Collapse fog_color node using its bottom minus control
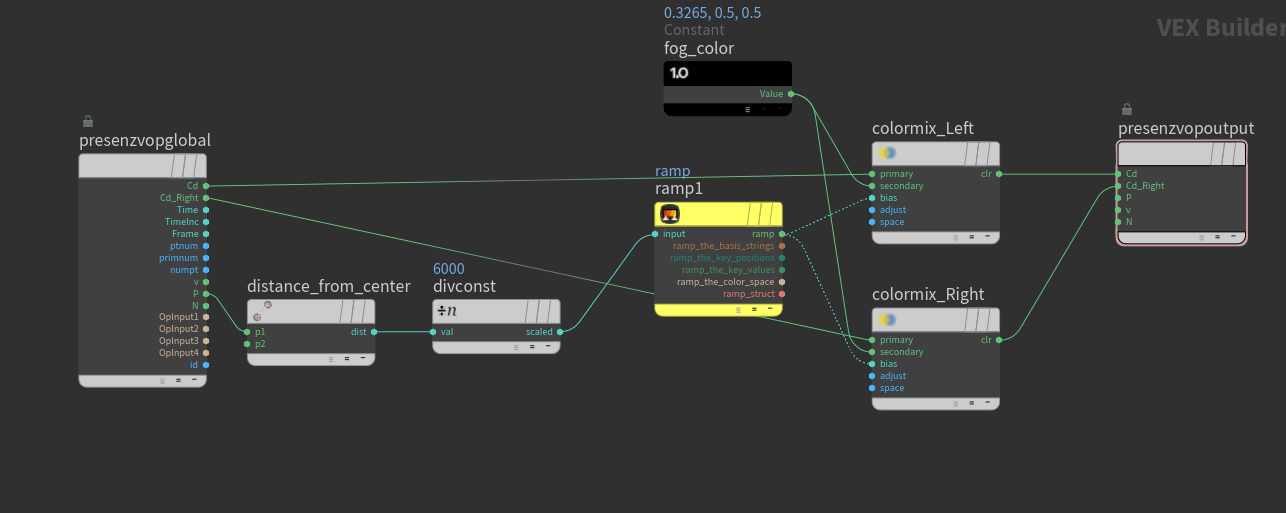The width and height of the screenshot is (1286, 513). [778, 109]
